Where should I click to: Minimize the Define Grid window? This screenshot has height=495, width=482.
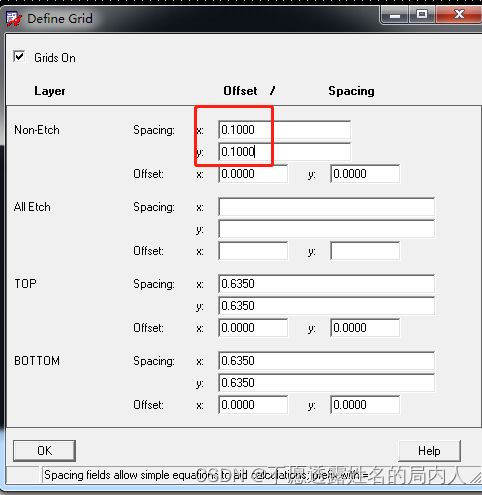(x=395, y=15)
